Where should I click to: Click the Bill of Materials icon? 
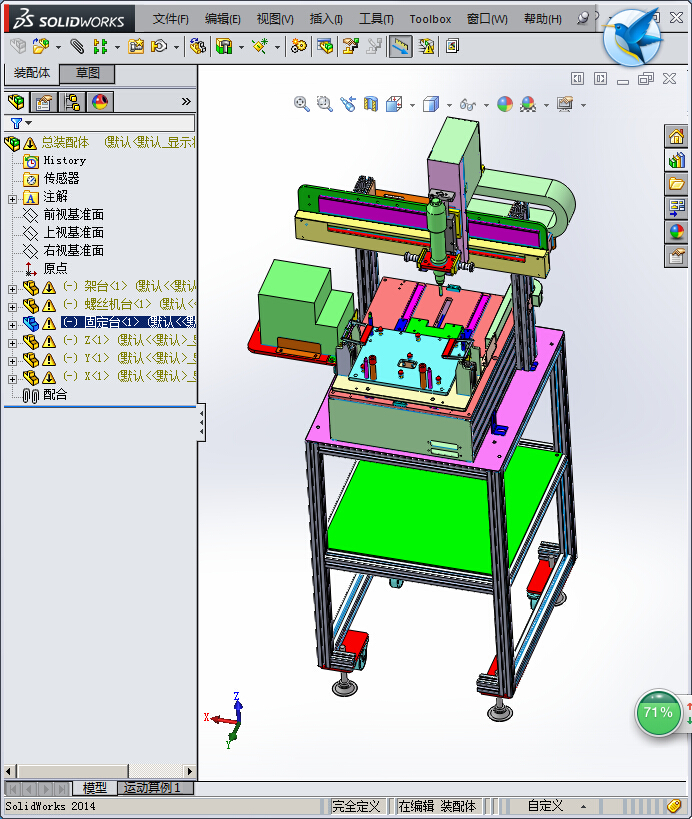click(x=325, y=46)
